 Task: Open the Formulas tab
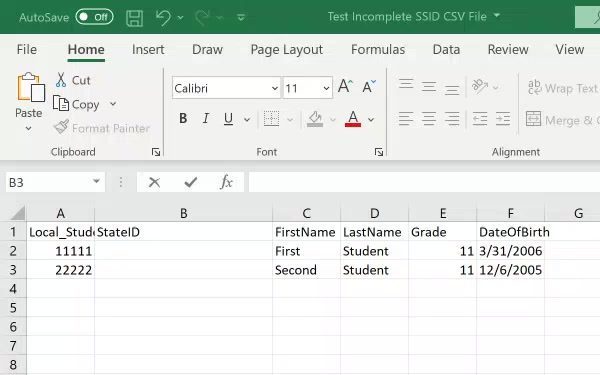click(x=378, y=49)
